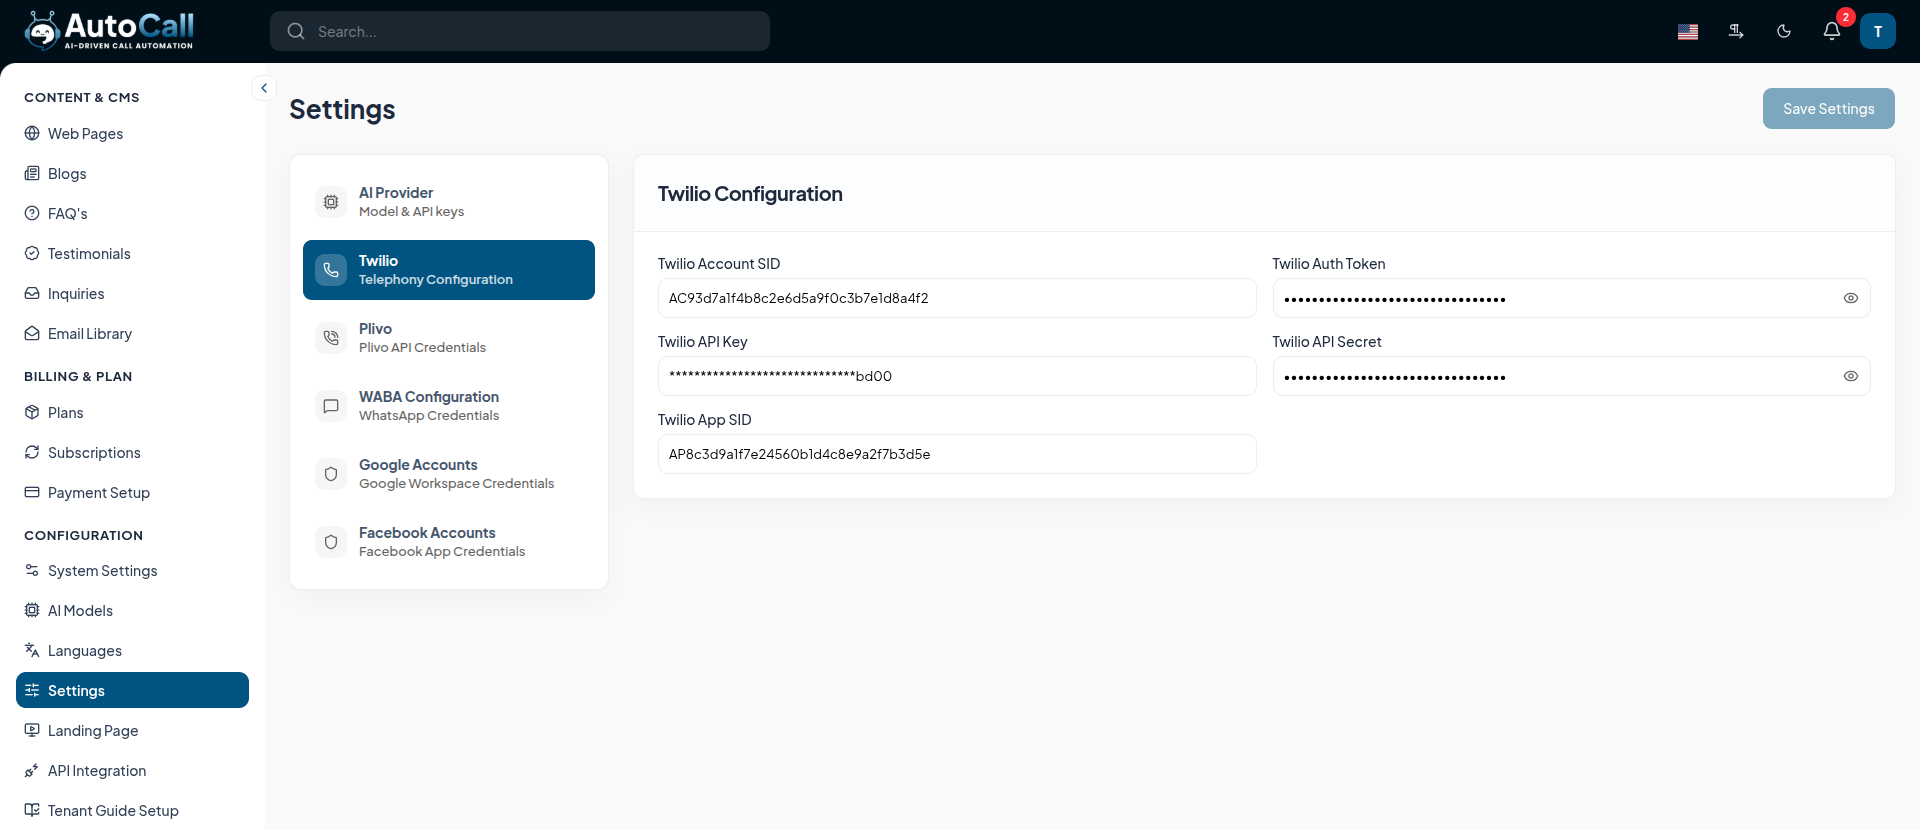Click the search magnifier icon
Screen dimensions: 1920x830
pyautogui.click(x=296, y=31)
